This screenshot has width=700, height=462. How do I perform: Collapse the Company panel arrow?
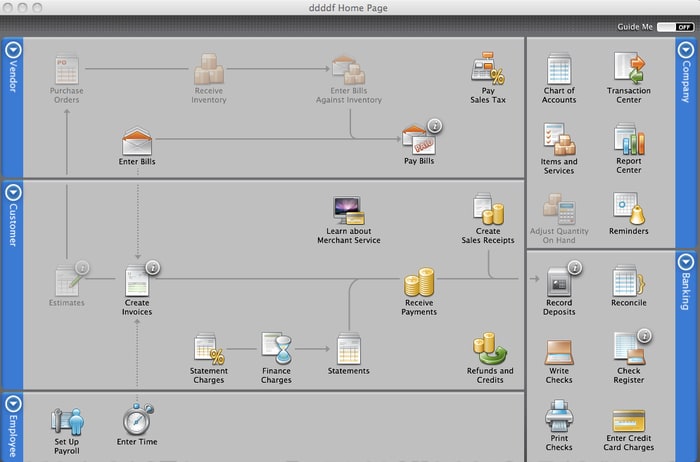[x=686, y=50]
